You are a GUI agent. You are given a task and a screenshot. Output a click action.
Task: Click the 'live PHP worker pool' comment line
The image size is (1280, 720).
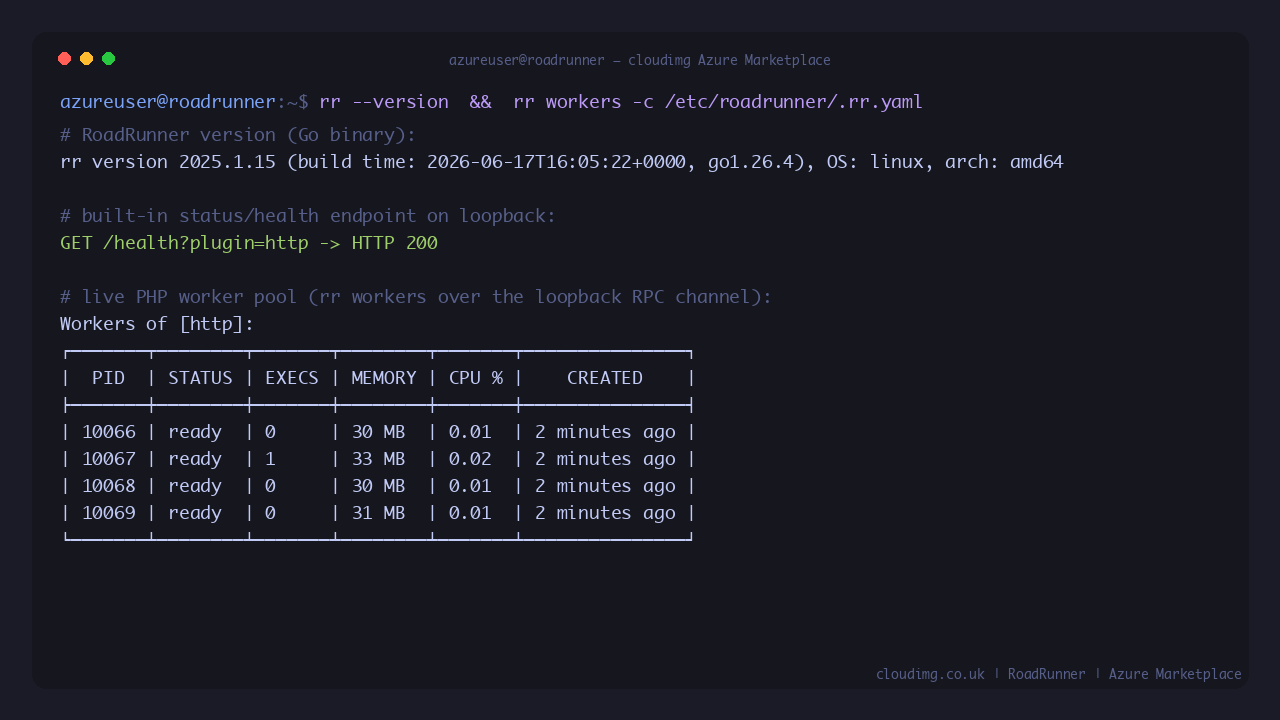click(416, 297)
